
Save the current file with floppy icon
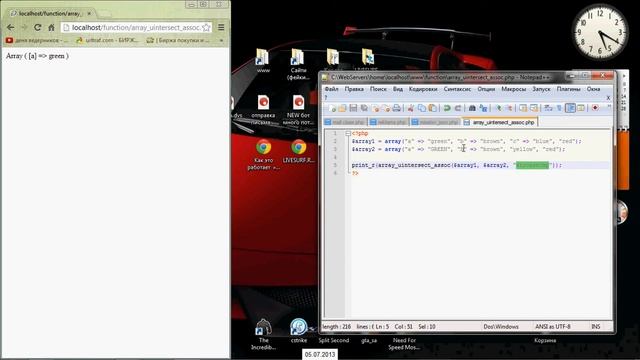tap(353, 108)
